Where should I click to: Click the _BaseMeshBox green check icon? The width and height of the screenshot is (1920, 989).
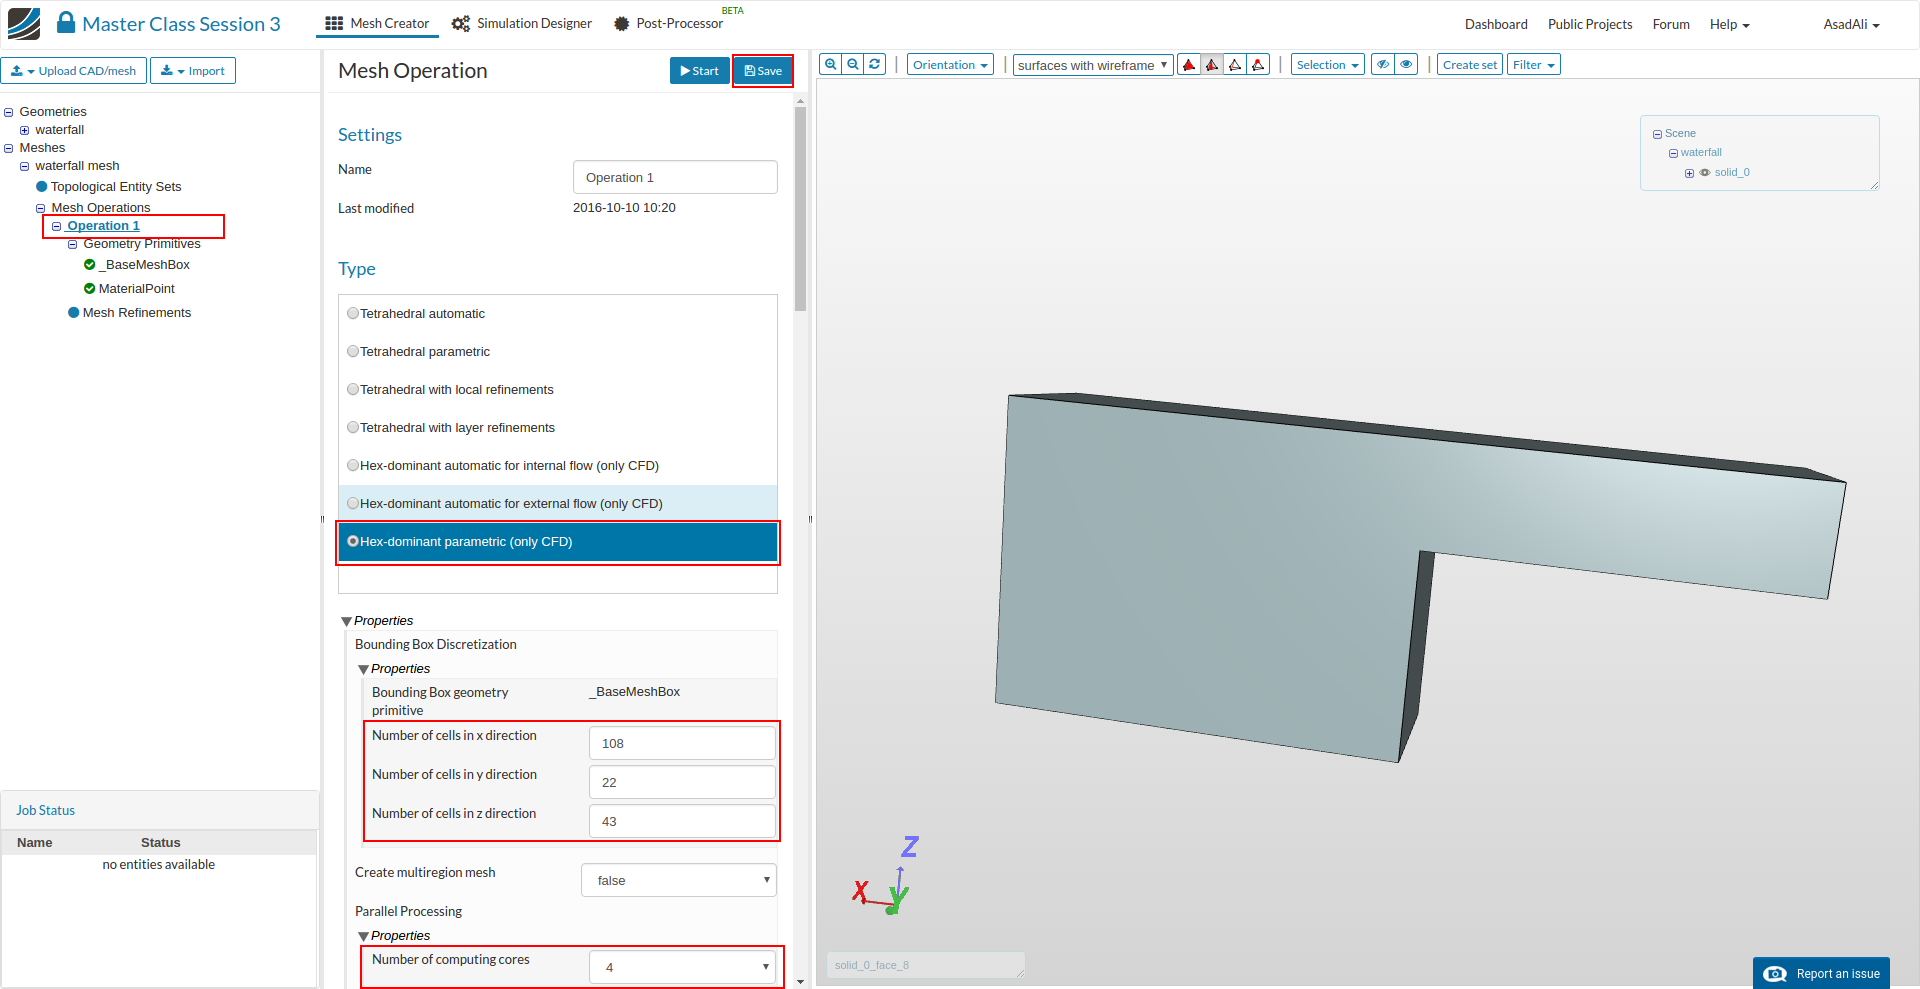point(90,265)
